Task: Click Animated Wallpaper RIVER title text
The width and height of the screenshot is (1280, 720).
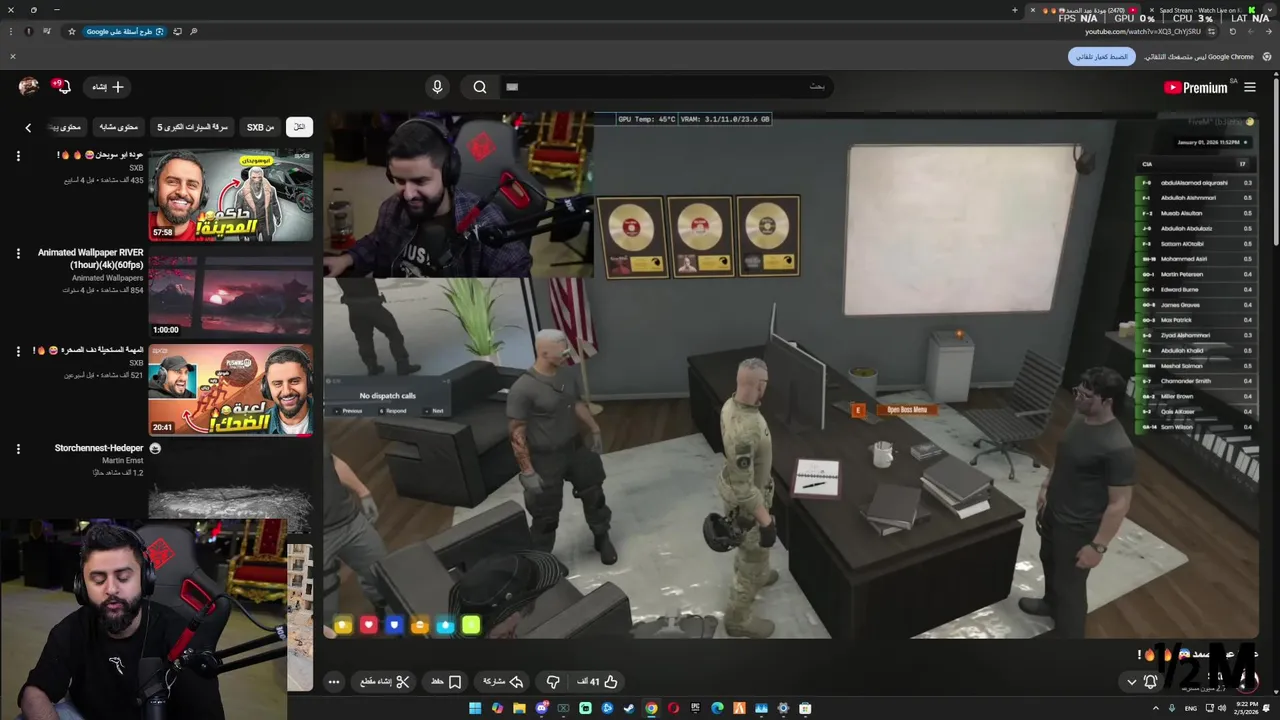Action: pos(91,258)
